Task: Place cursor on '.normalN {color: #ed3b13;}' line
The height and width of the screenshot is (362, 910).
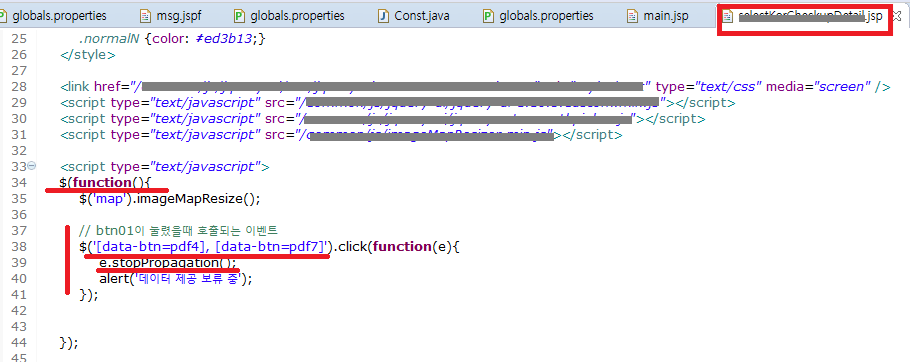Action: point(172,39)
